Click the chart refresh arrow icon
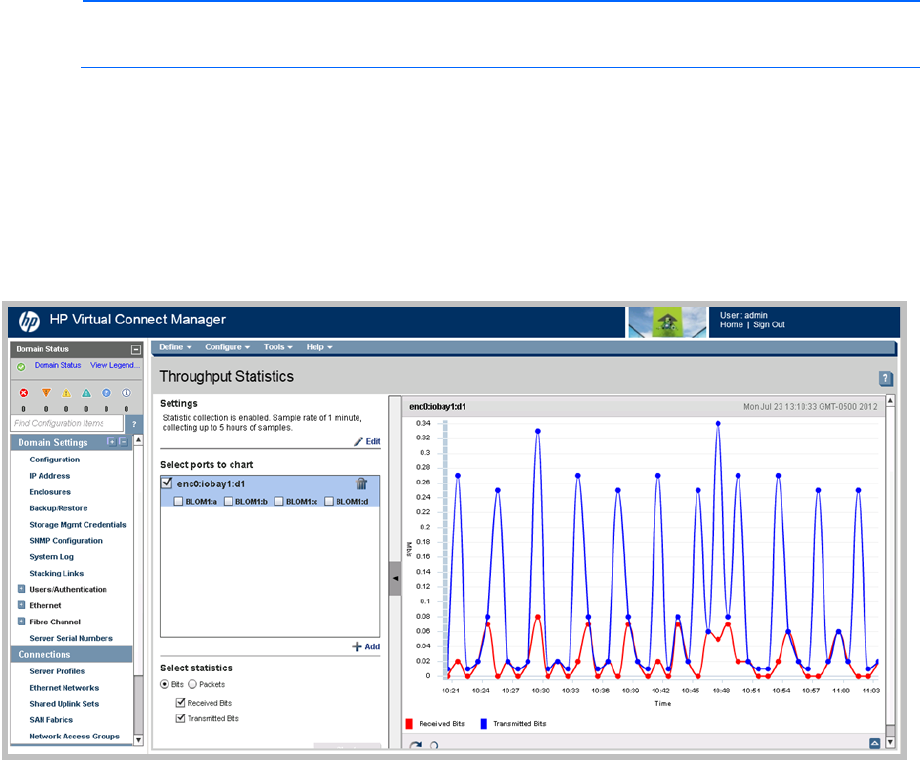 (415, 746)
